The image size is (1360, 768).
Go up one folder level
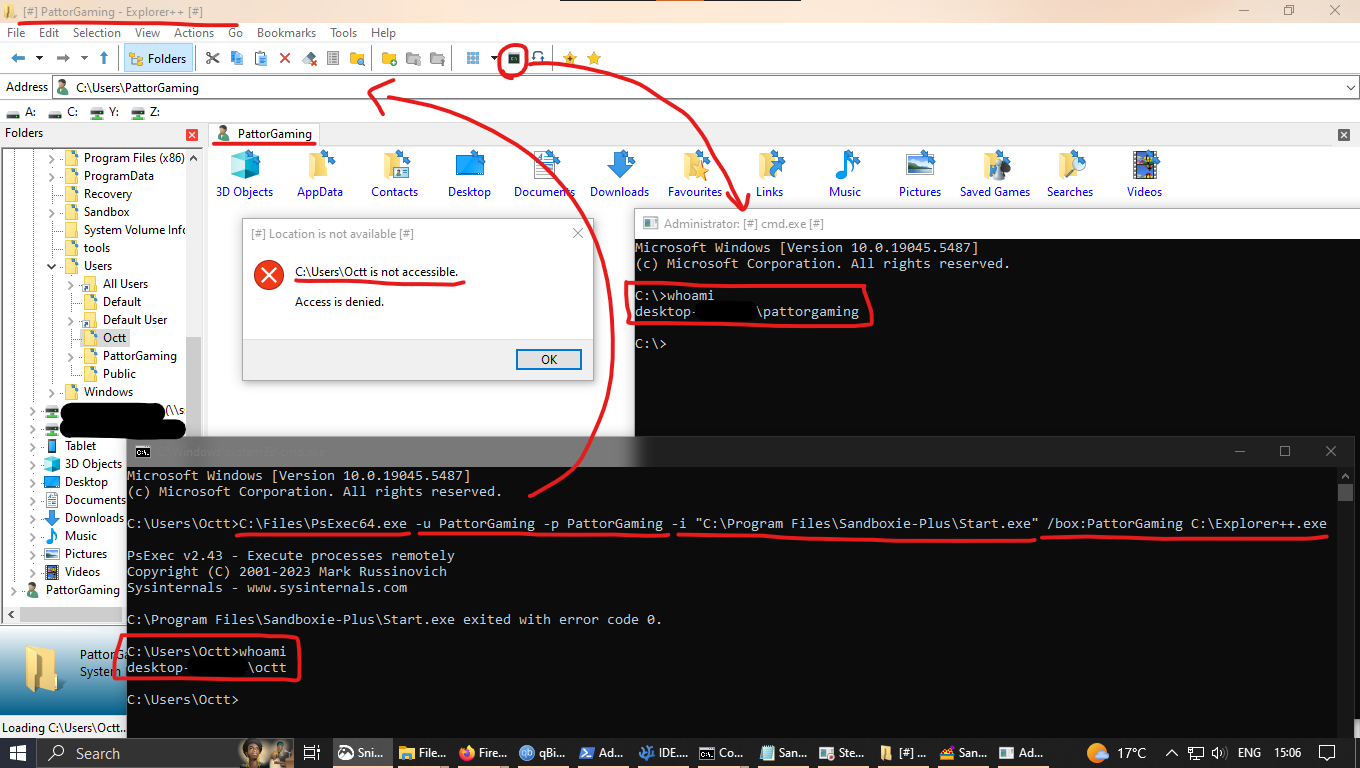click(104, 59)
